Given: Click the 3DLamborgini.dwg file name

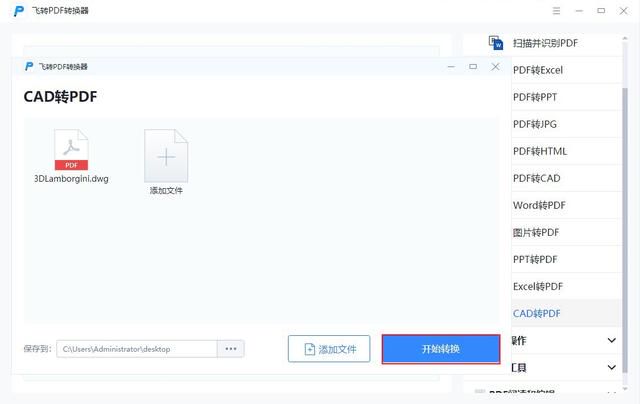Looking at the screenshot, I should [71, 179].
